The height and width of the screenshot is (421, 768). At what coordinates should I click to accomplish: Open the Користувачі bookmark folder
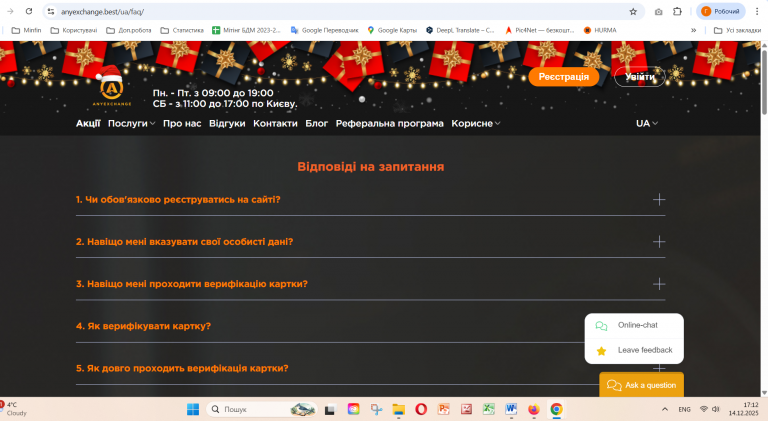[74, 30]
